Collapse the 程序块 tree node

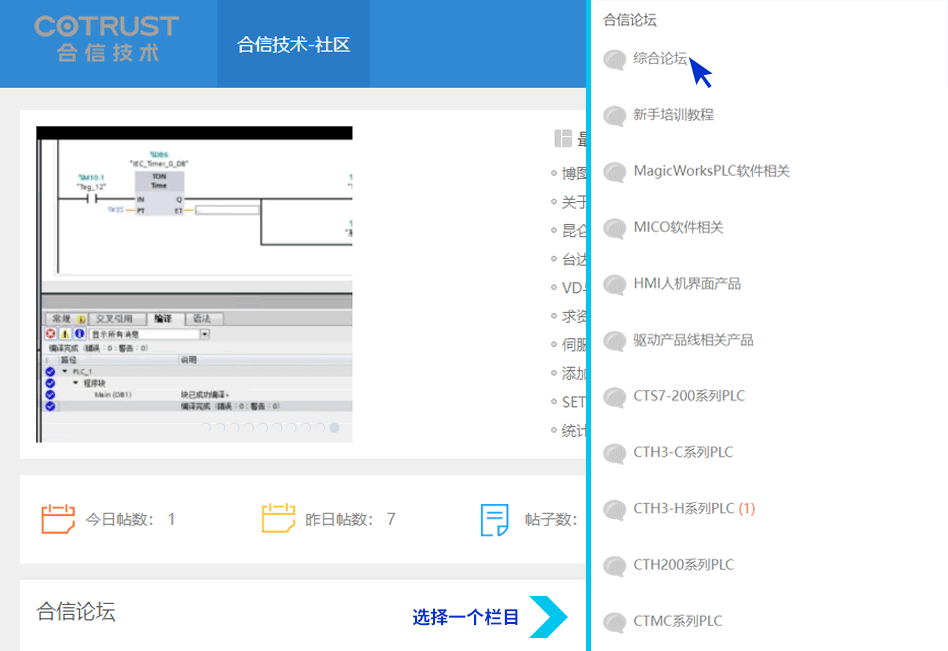(75, 383)
